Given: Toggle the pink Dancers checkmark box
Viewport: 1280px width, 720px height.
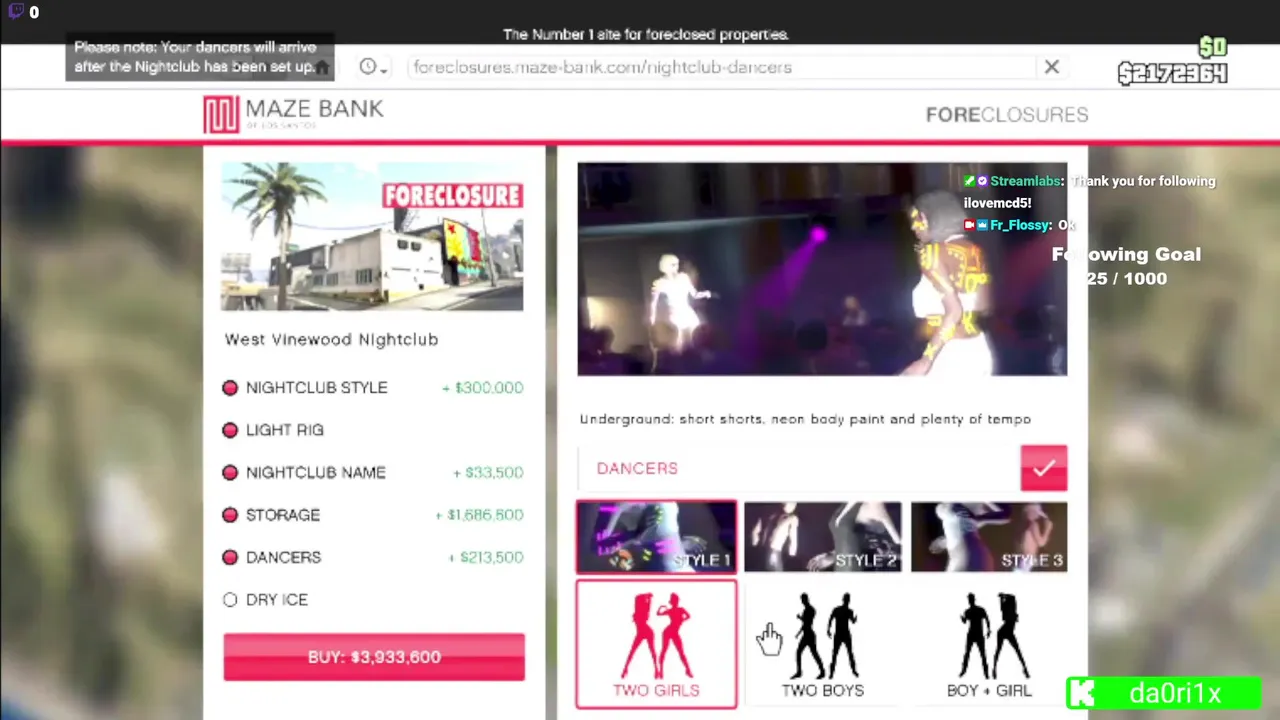Looking at the screenshot, I should 1044,468.
